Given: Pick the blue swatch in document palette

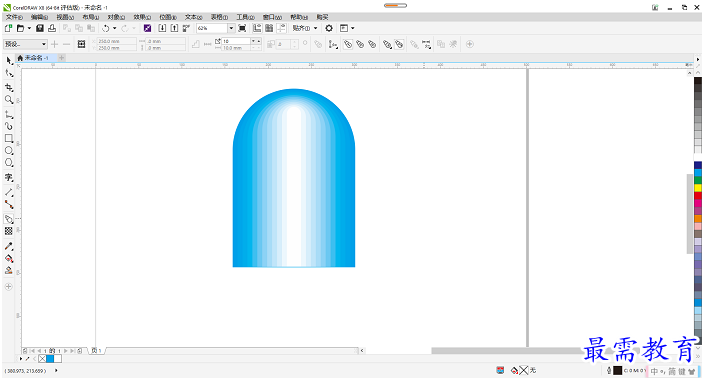Looking at the screenshot, I should 50,359.
